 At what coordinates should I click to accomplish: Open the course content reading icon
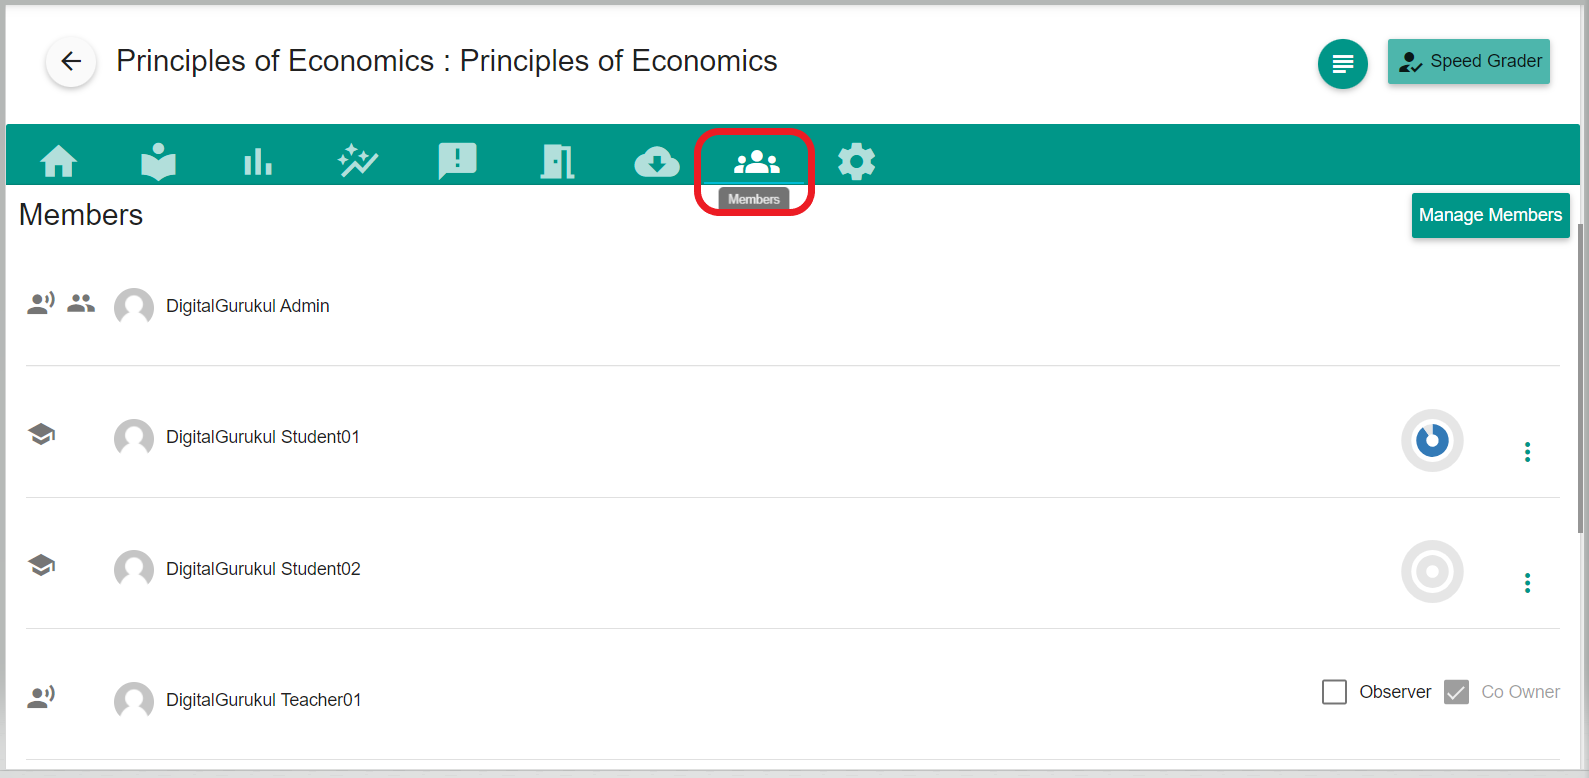tap(158, 161)
